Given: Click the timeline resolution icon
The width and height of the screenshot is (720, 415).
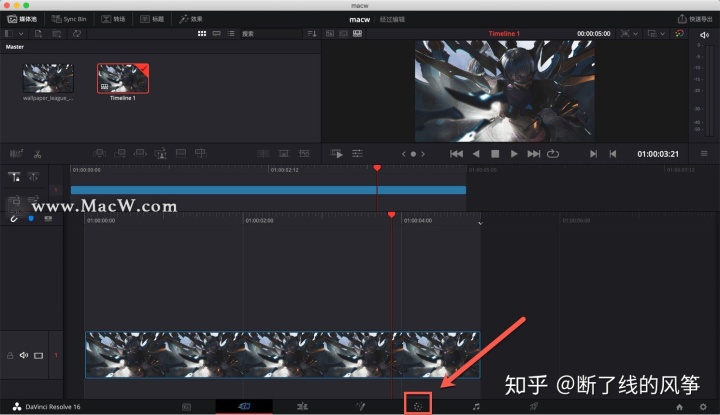Looking at the screenshot, I should (652, 34).
